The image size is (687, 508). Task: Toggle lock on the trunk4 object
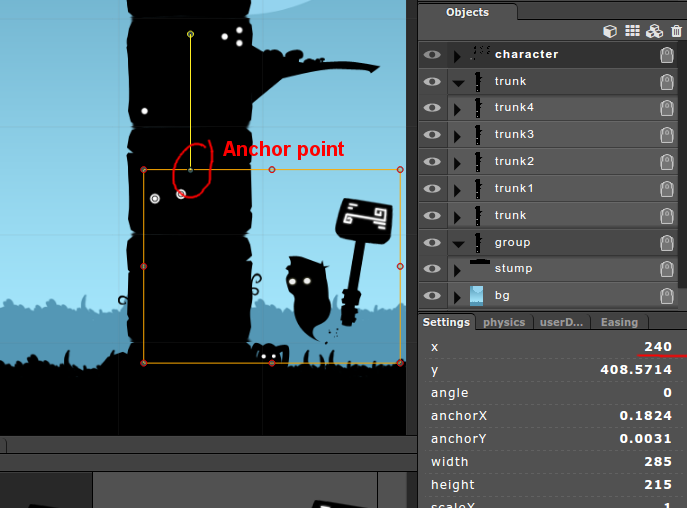coord(666,108)
